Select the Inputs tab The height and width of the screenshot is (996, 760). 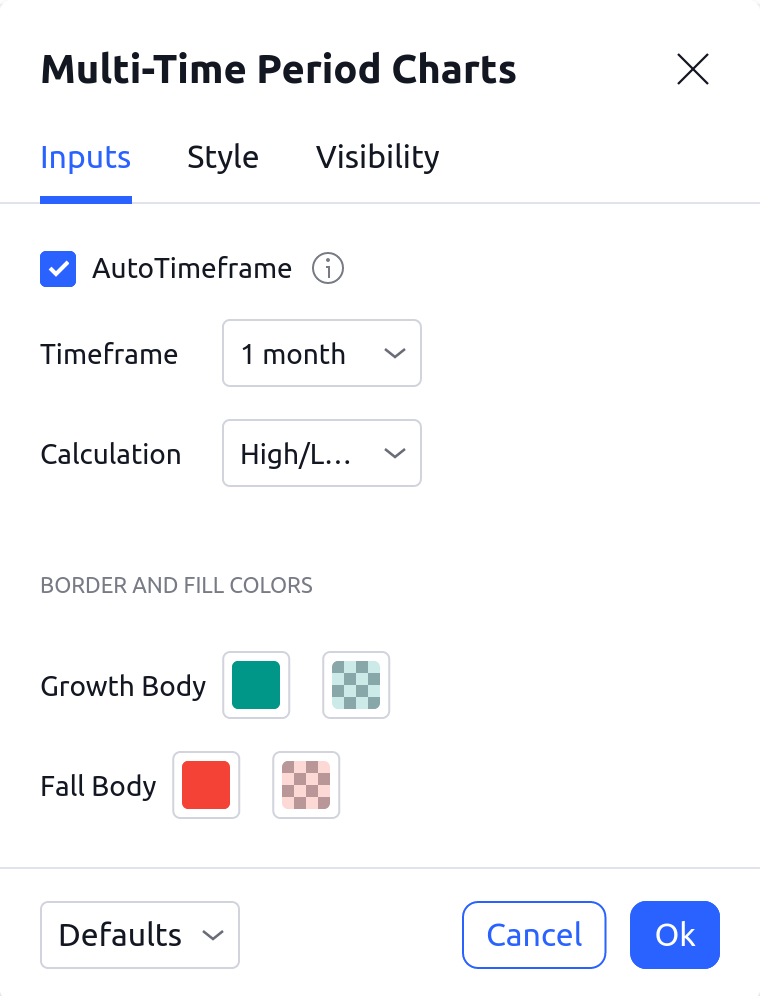pyautogui.click(x=85, y=158)
